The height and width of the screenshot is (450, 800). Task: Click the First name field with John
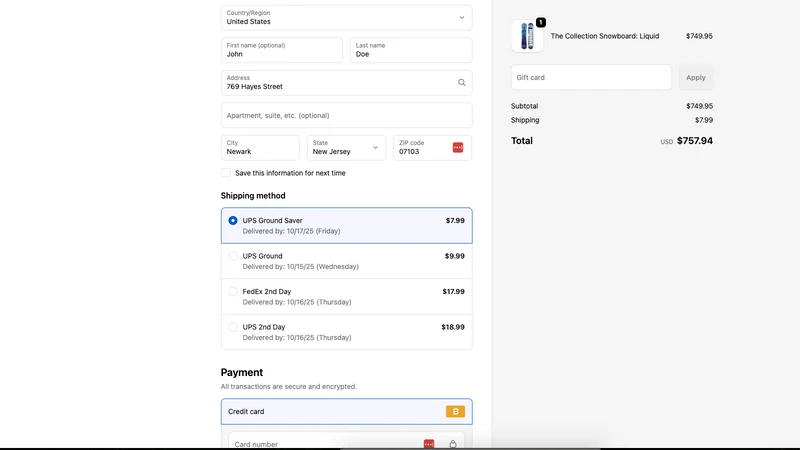[282, 50]
